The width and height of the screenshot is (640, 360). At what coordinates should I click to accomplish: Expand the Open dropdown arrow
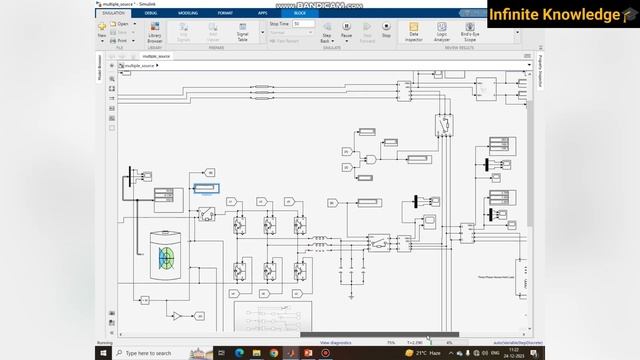click(135, 24)
